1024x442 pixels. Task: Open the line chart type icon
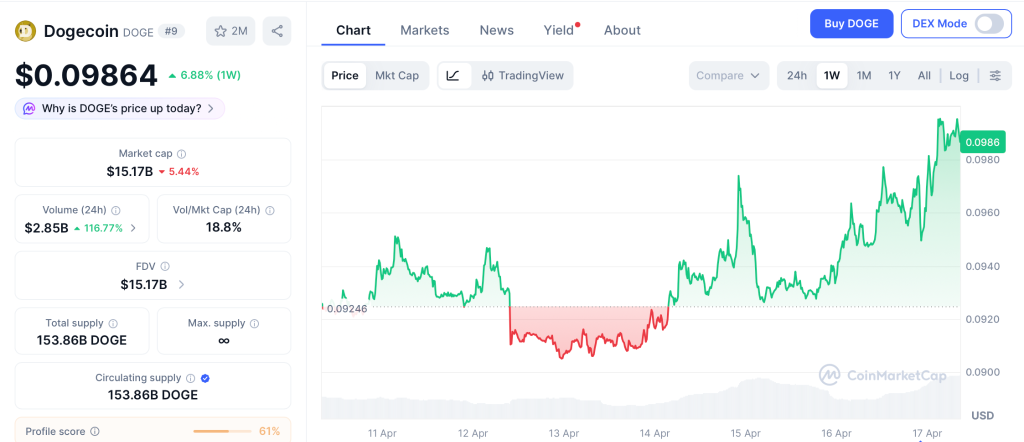453,75
